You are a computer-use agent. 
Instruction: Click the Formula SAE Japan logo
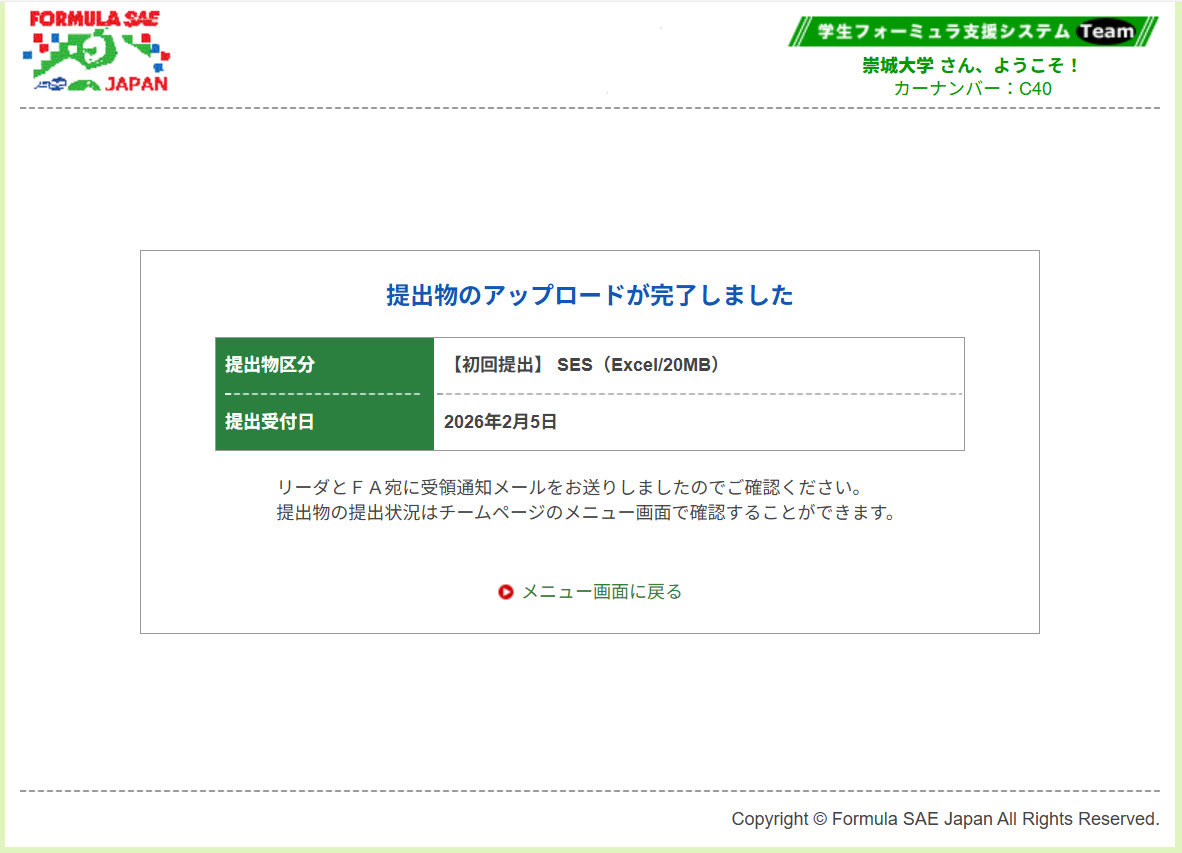pos(97,52)
